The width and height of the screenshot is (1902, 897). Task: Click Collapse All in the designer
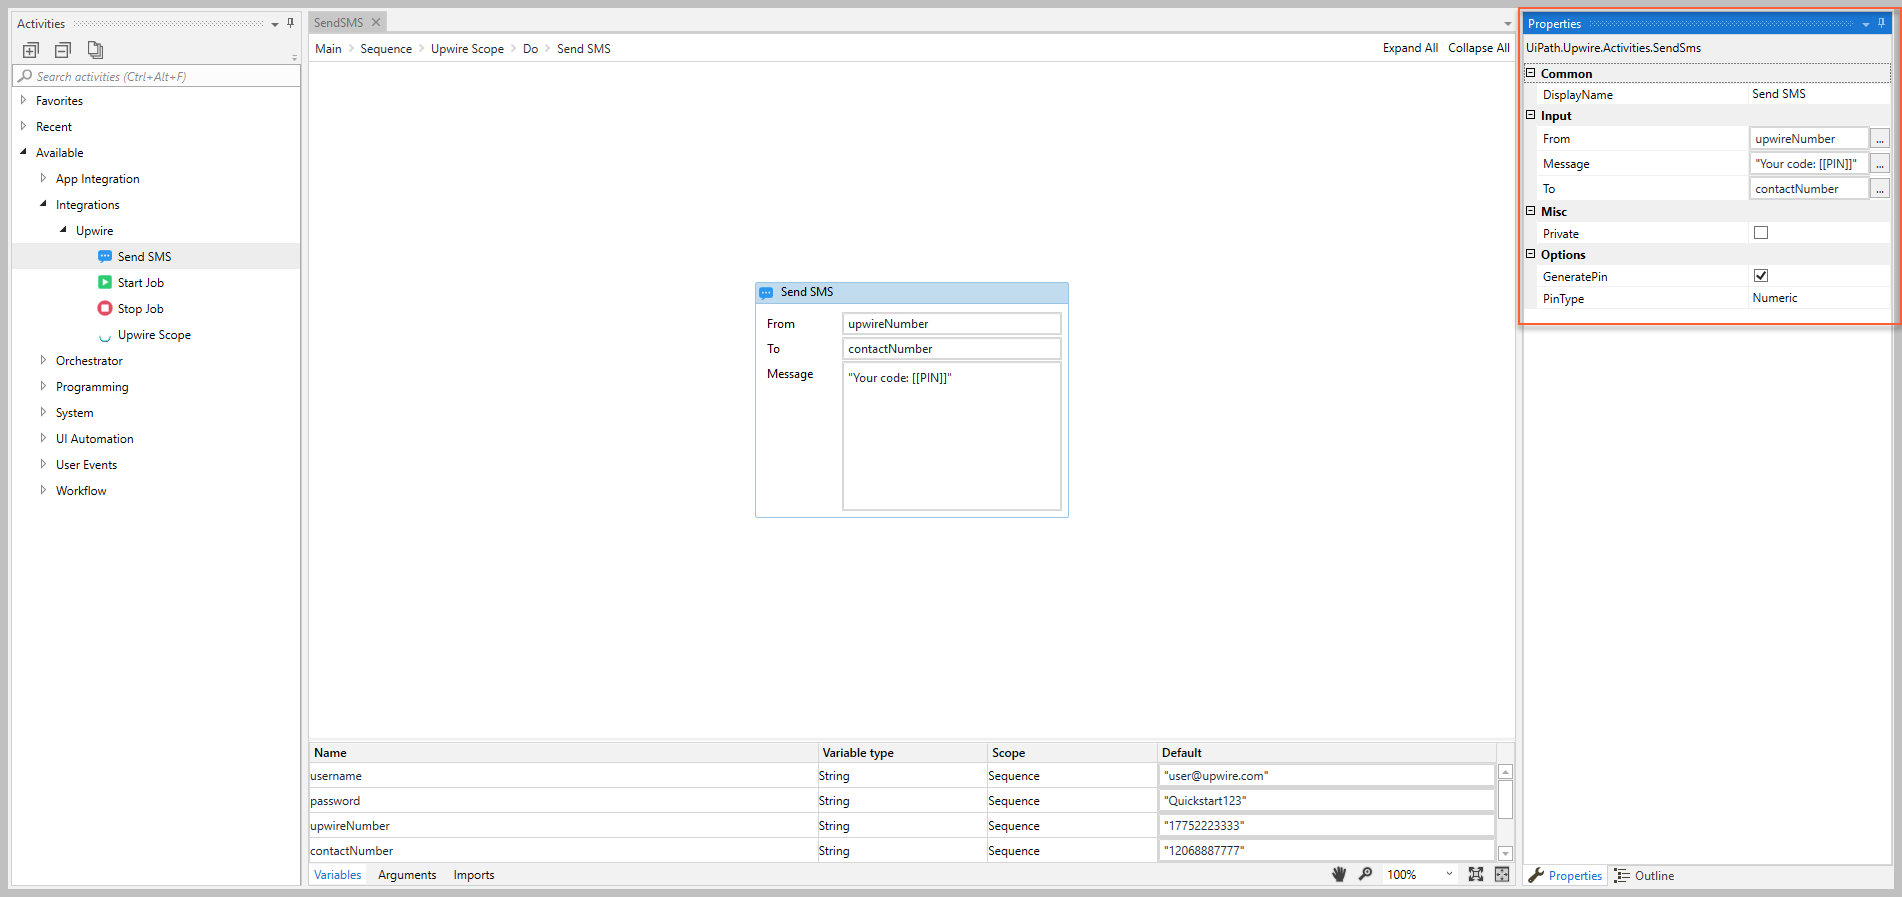click(x=1478, y=47)
